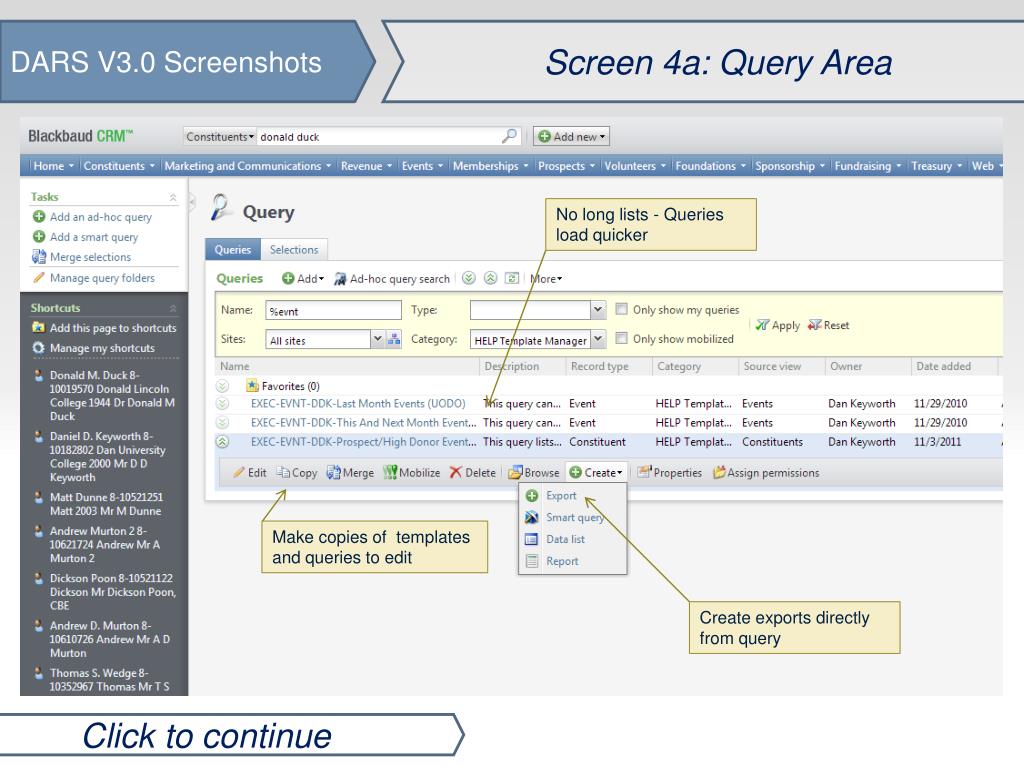Open the More dropdown
This screenshot has width=1024, height=768.
click(x=546, y=279)
